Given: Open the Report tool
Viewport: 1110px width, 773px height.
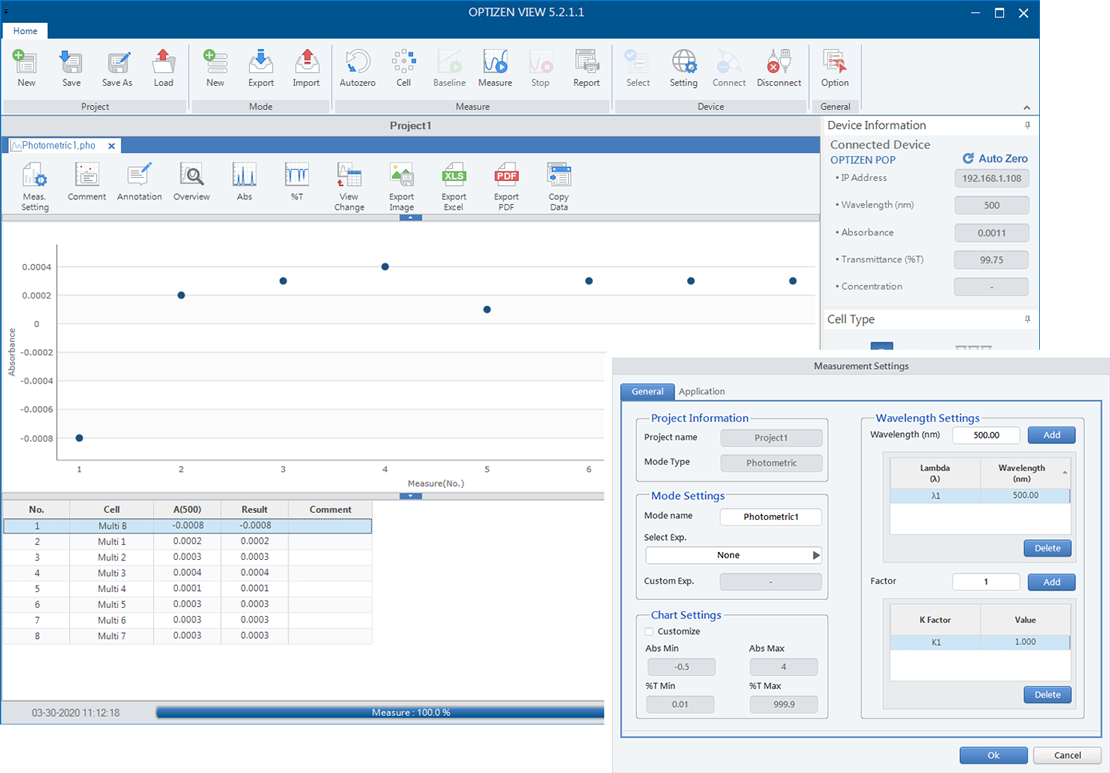Looking at the screenshot, I should [x=586, y=68].
